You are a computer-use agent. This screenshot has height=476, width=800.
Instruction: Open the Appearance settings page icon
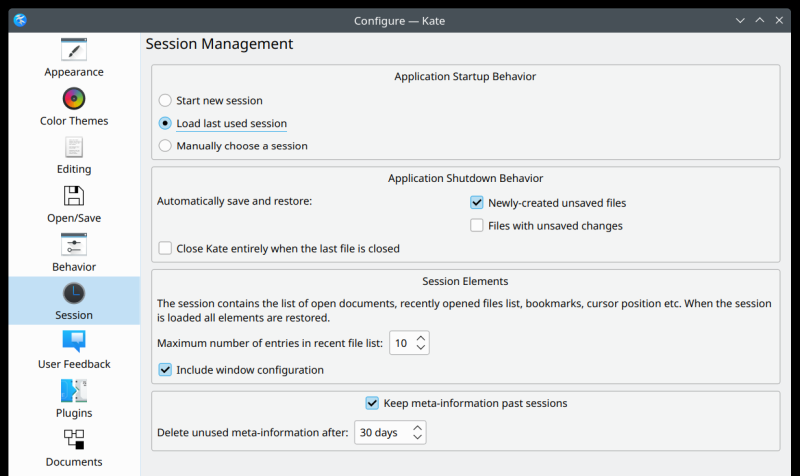click(74, 49)
